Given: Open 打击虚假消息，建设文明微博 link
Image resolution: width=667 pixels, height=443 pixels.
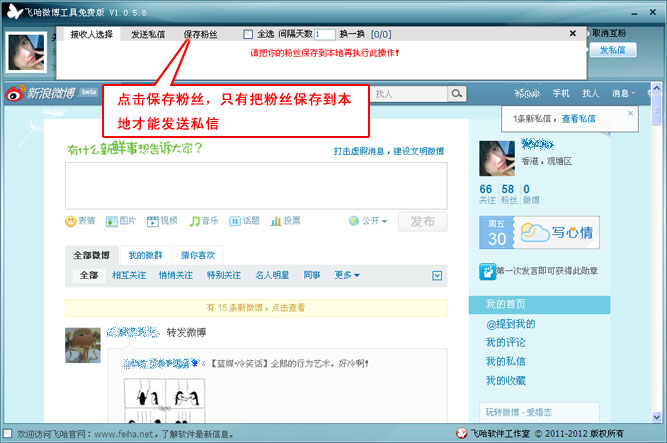Looking at the screenshot, I should 389,151.
